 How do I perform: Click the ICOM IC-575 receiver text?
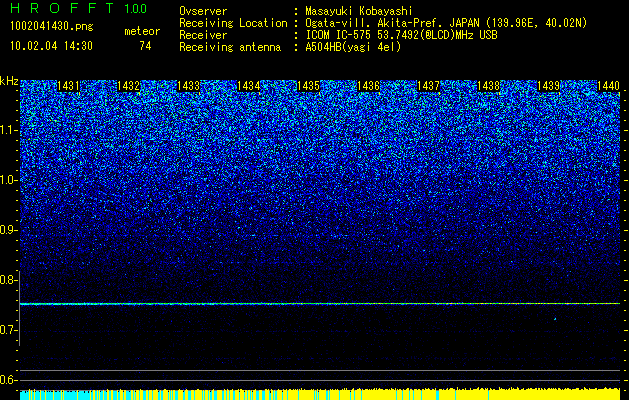(x=401, y=35)
